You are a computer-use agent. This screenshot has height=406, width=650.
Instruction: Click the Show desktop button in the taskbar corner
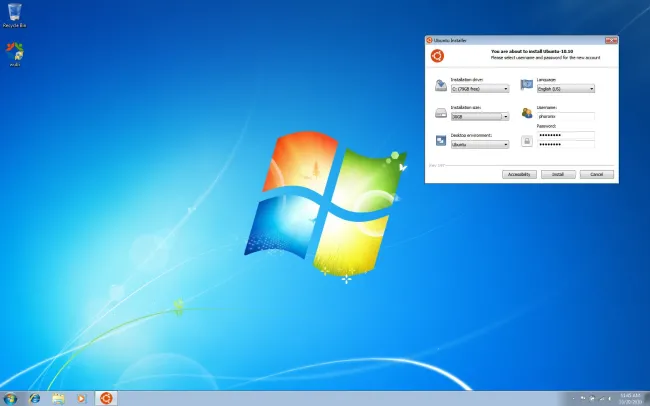point(647,399)
